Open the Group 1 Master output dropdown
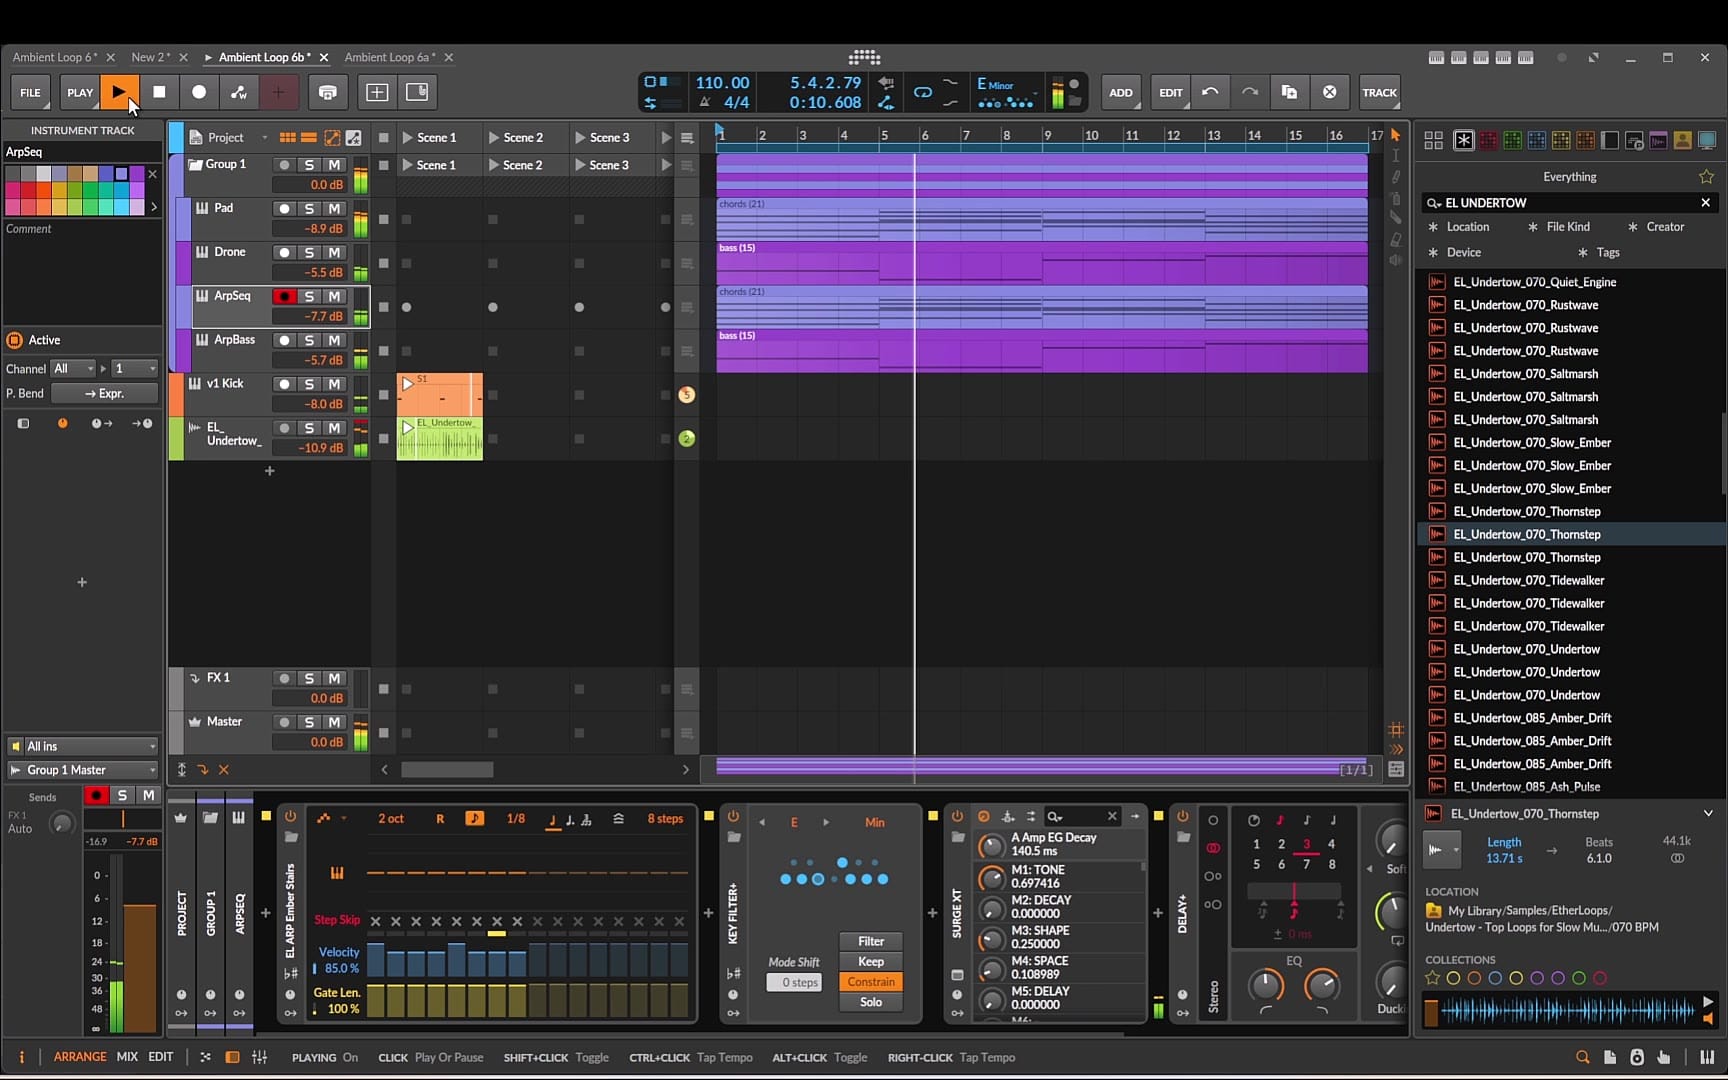 pyautogui.click(x=83, y=770)
